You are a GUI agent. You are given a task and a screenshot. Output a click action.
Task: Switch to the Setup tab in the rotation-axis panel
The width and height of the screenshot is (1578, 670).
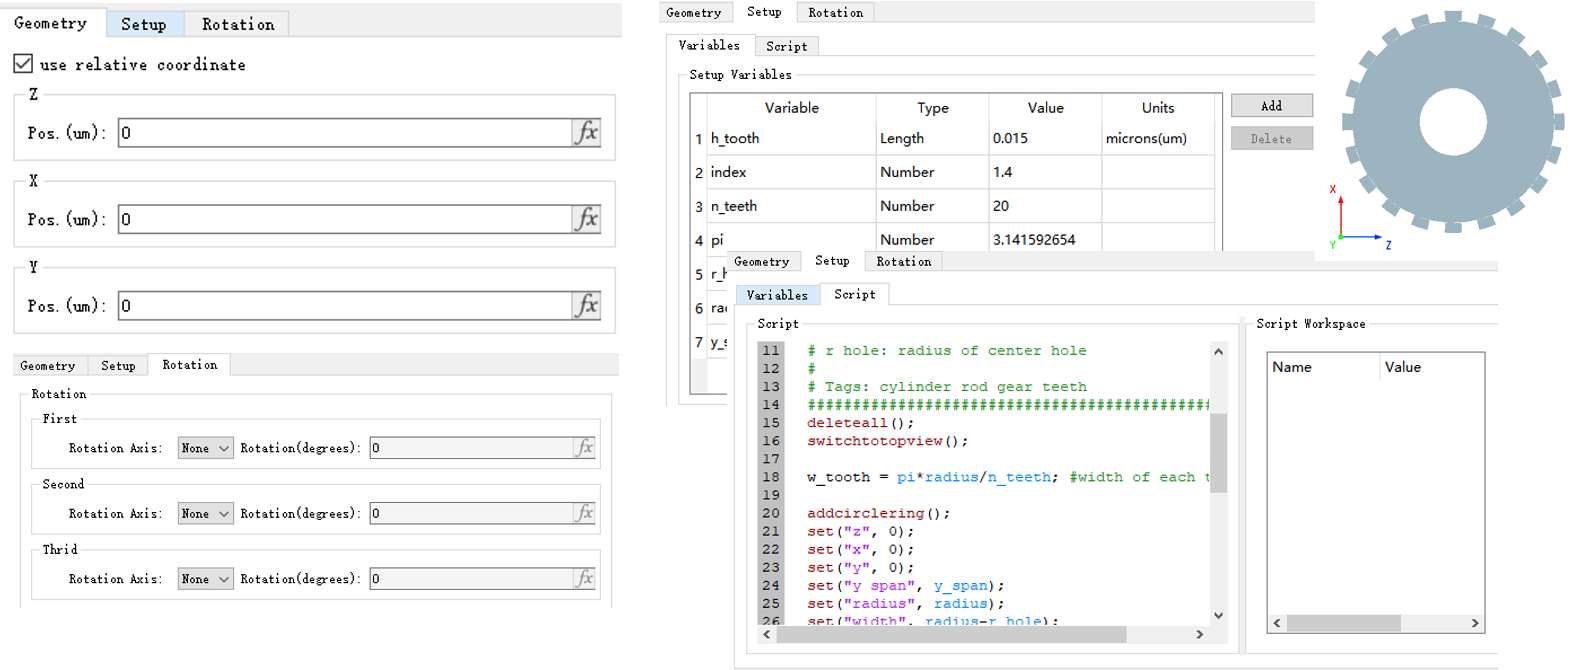[118, 366]
